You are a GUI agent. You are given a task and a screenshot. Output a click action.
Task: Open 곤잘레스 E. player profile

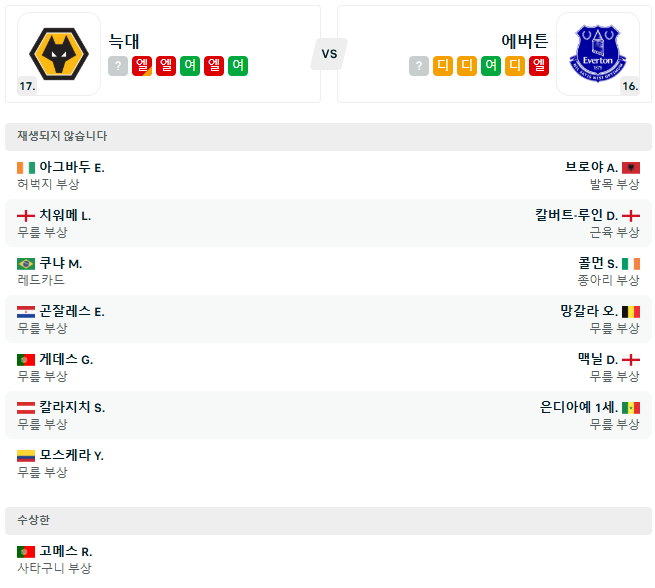point(71,312)
